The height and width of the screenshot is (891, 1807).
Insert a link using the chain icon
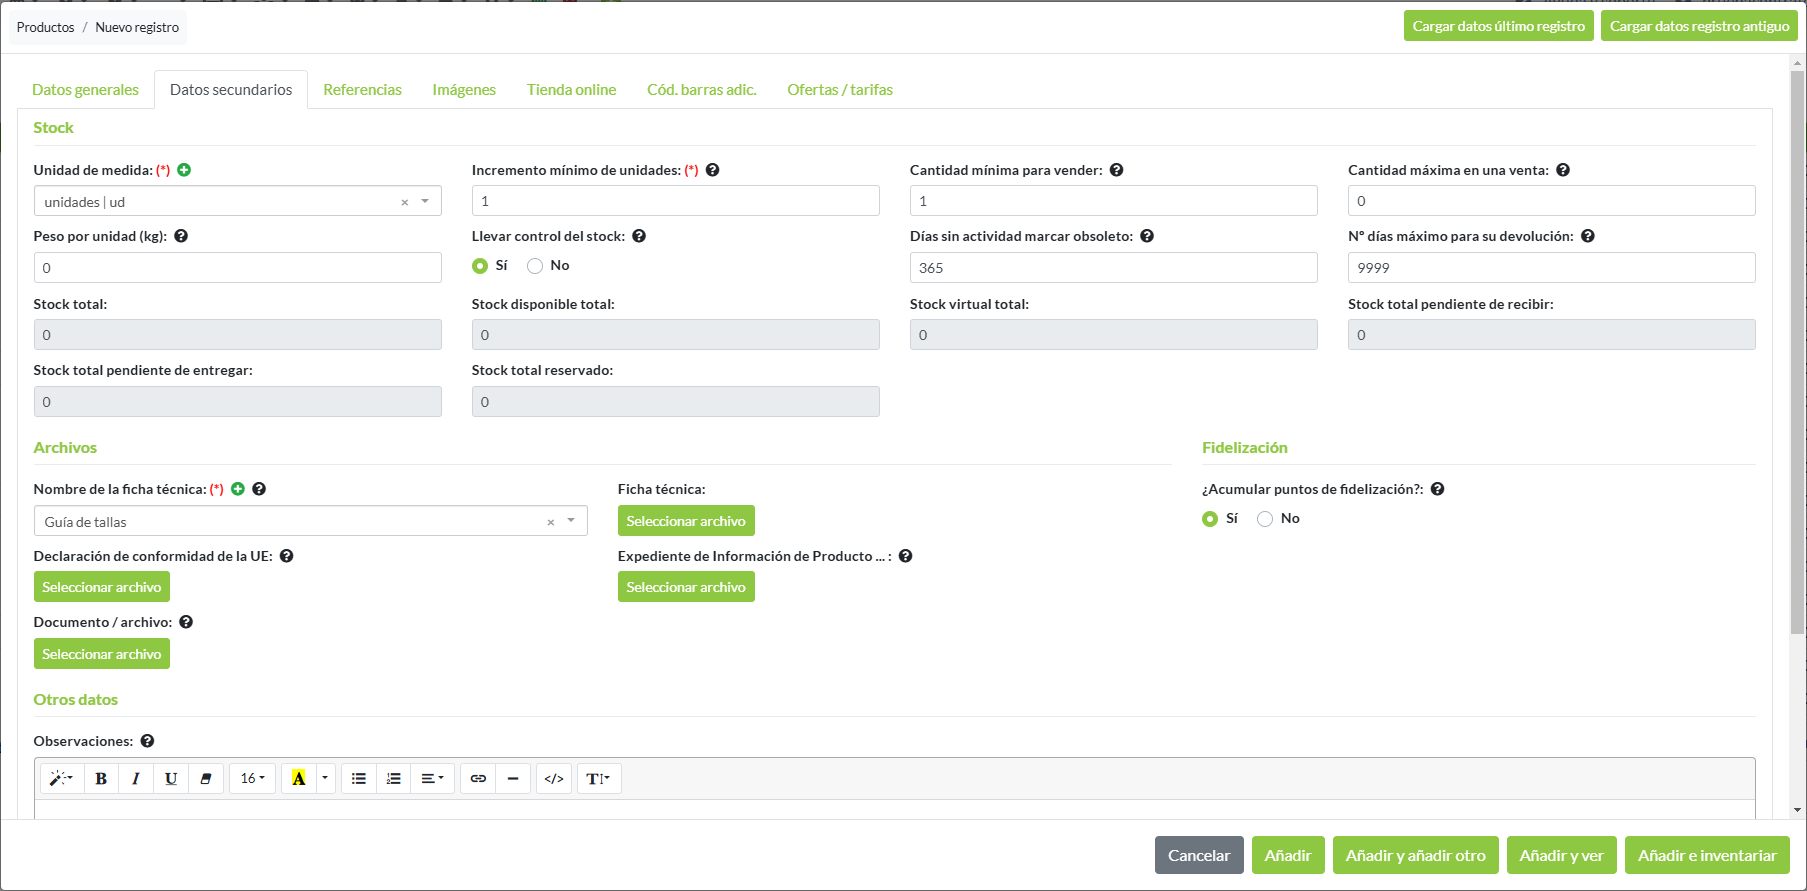(478, 779)
